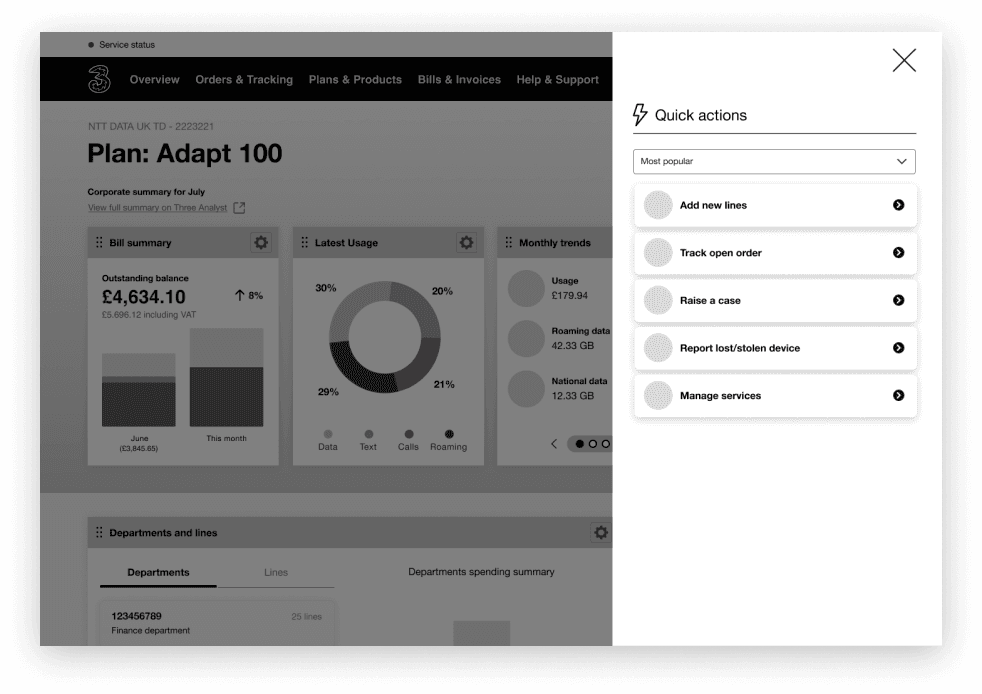Screen dimensions: 982x694
Task: Click the June bar in bill chart
Action: coord(138,390)
